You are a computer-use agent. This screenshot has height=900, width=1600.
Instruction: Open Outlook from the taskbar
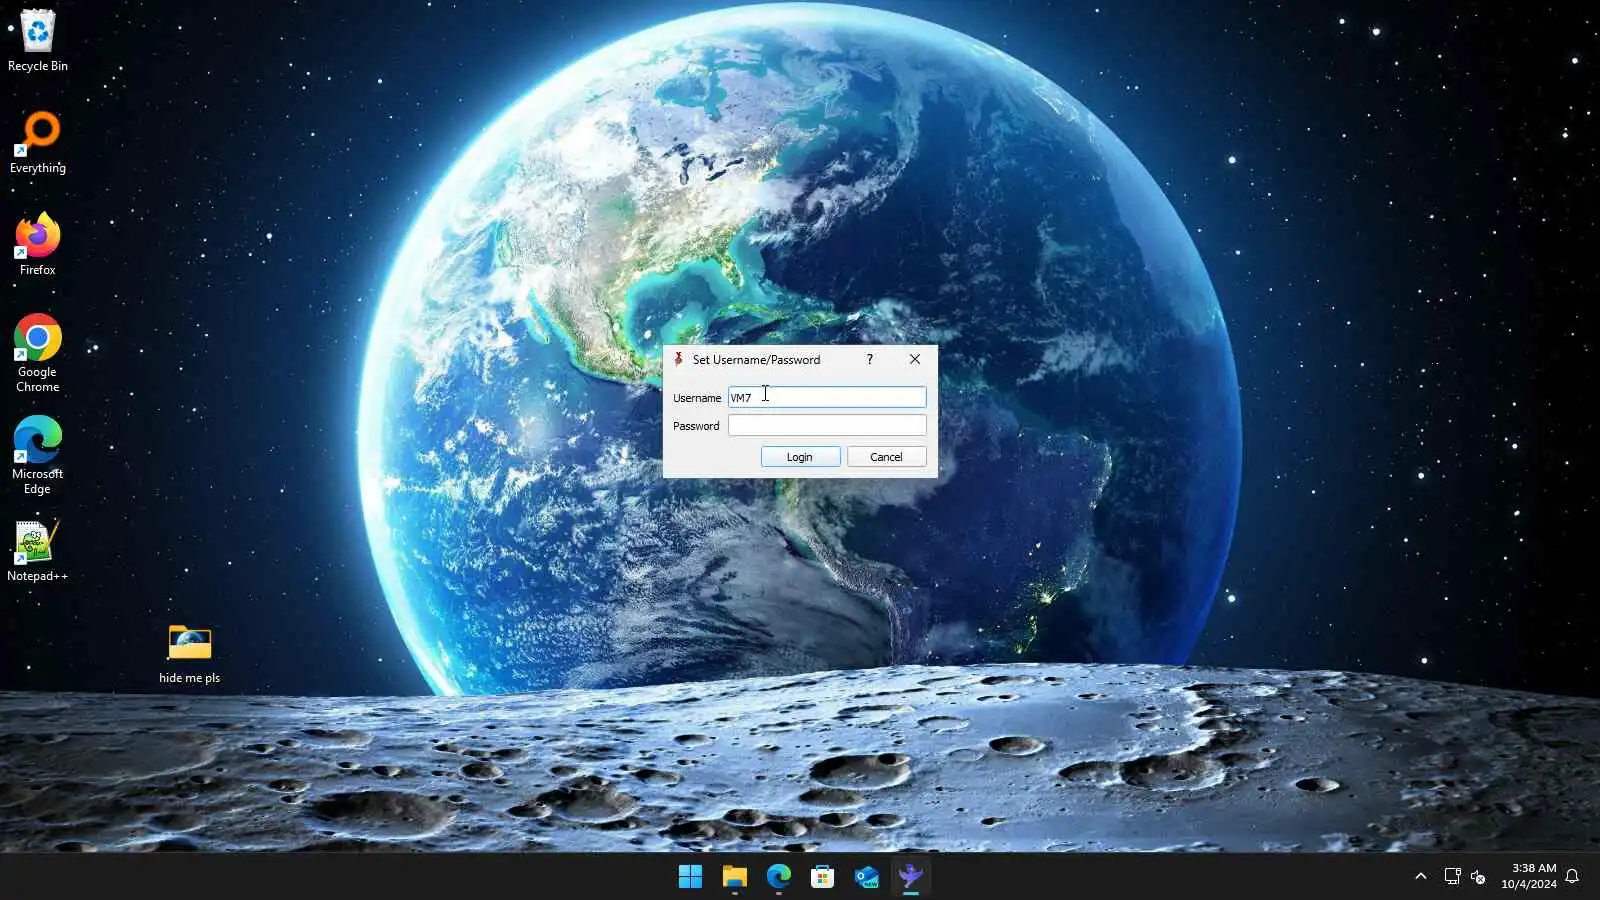(x=866, y=877)
